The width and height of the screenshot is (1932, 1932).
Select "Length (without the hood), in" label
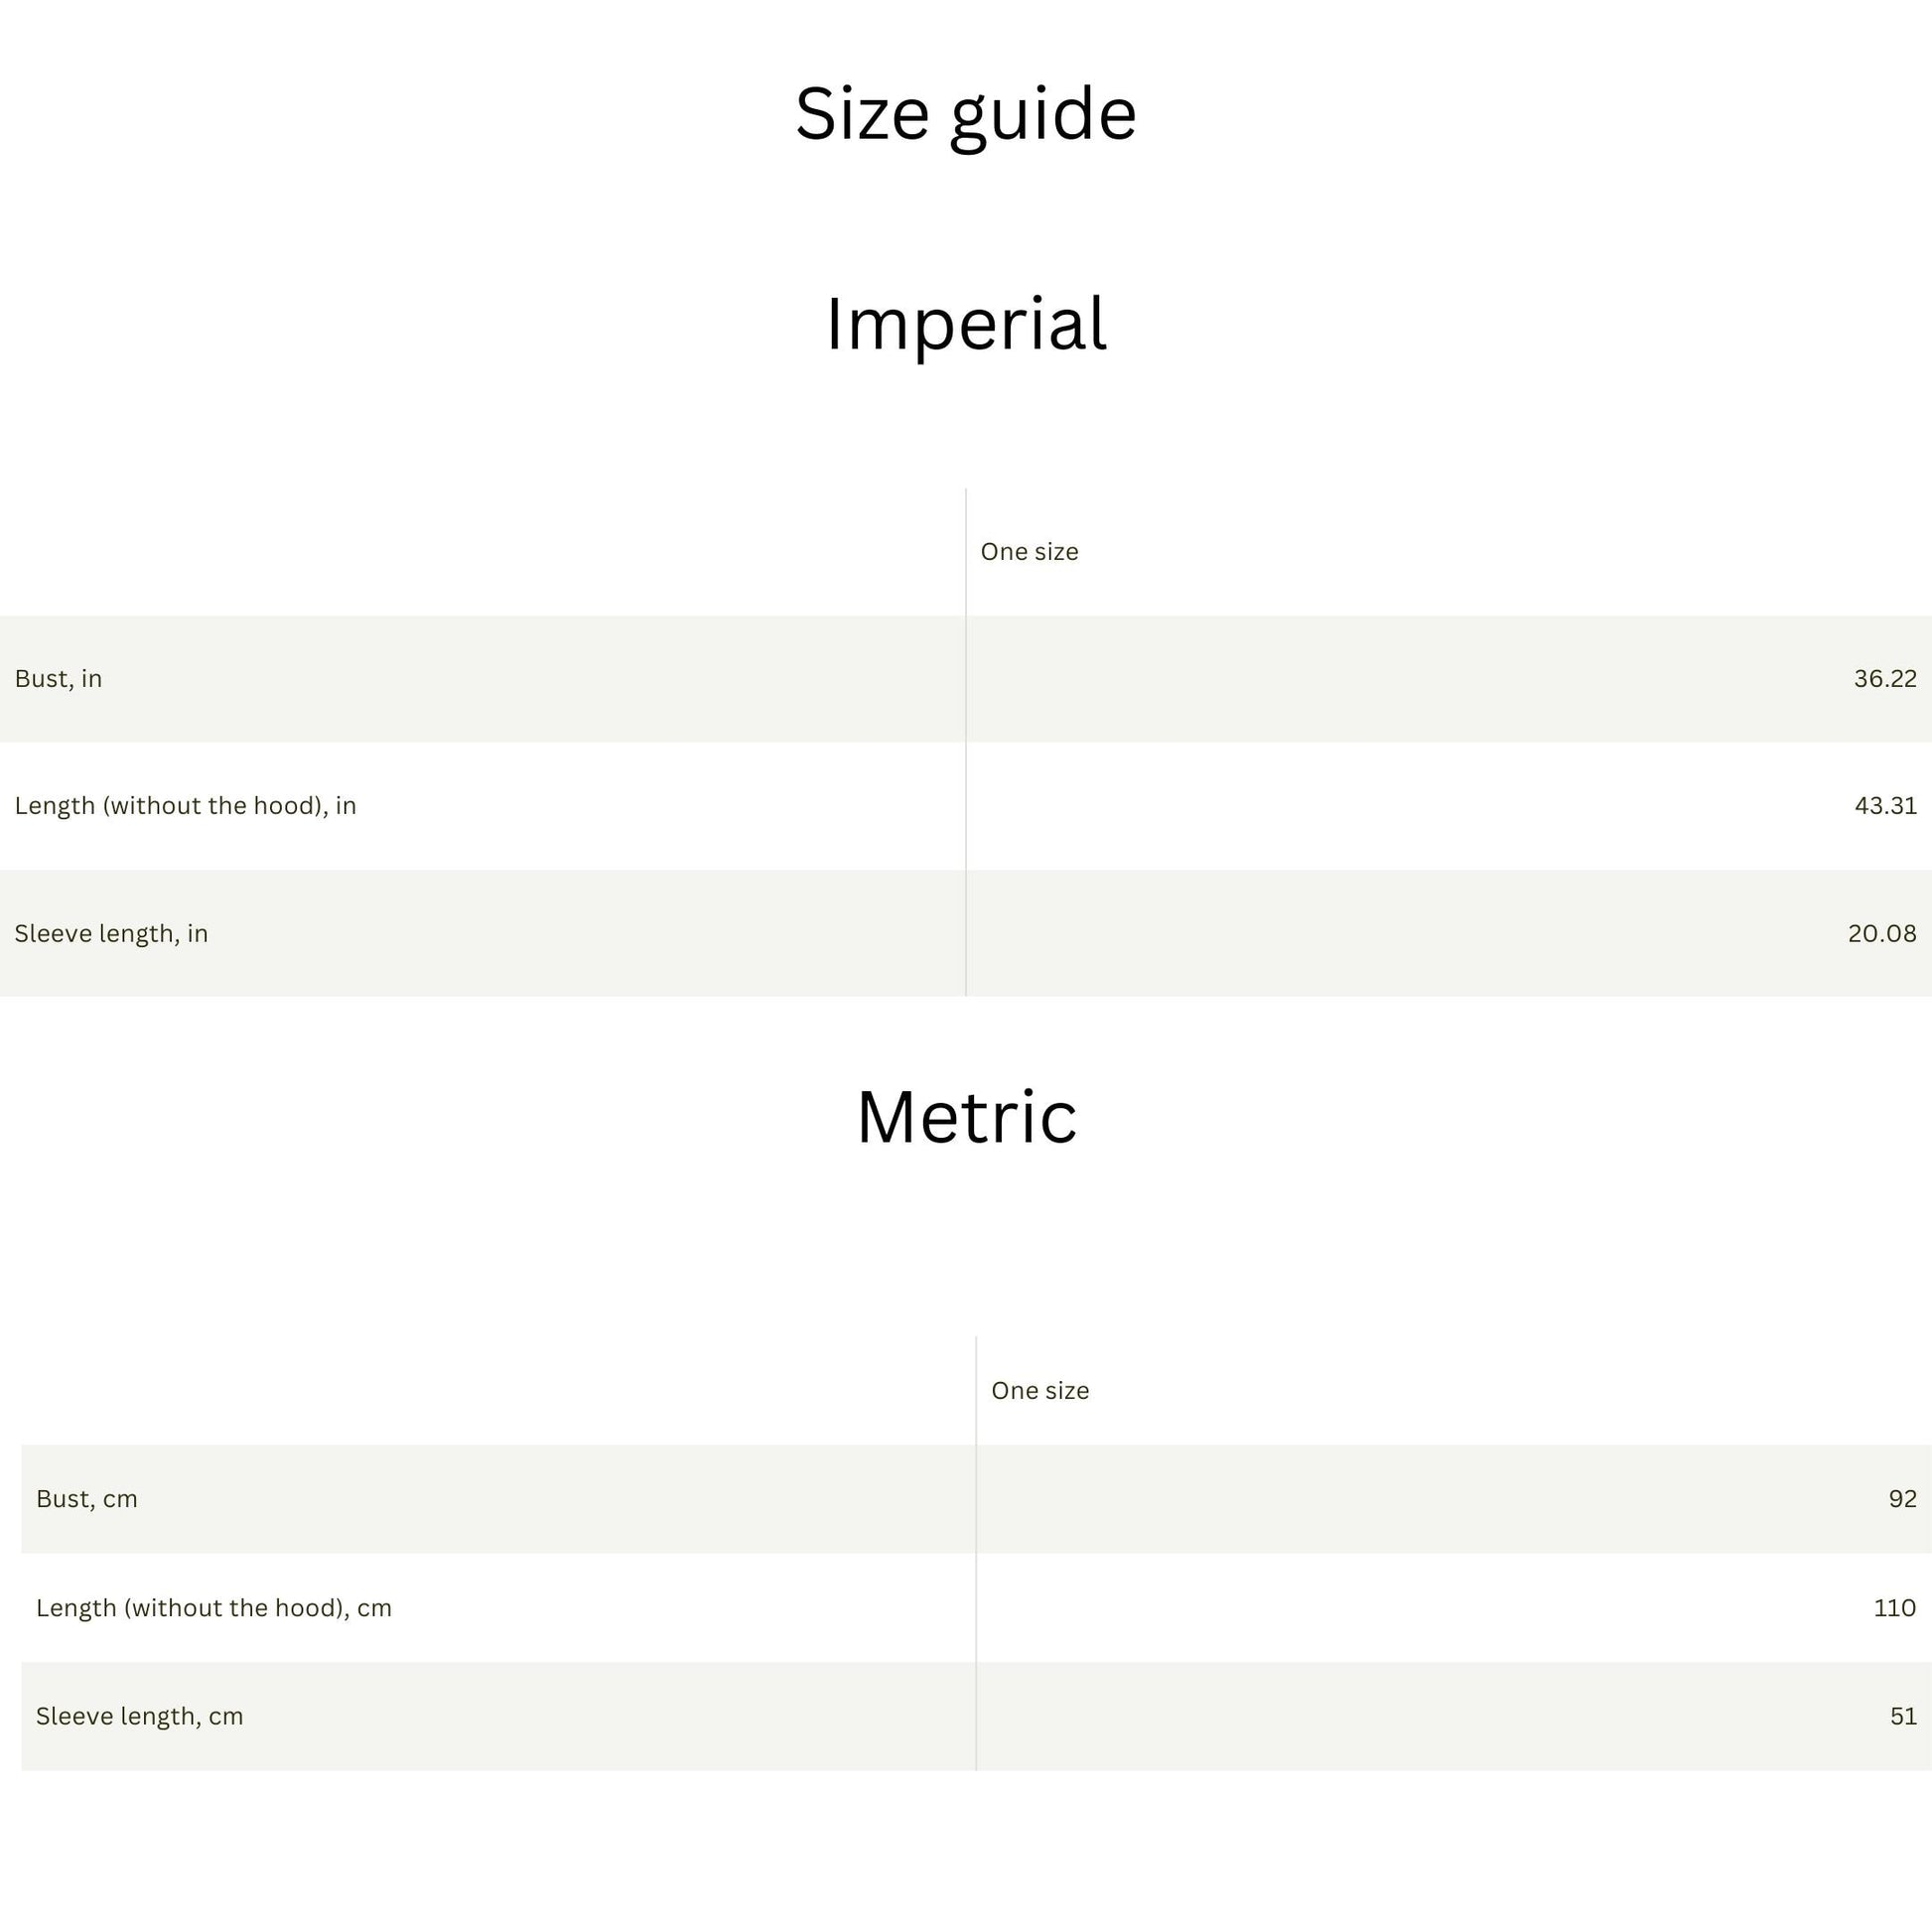coord(185,806)
